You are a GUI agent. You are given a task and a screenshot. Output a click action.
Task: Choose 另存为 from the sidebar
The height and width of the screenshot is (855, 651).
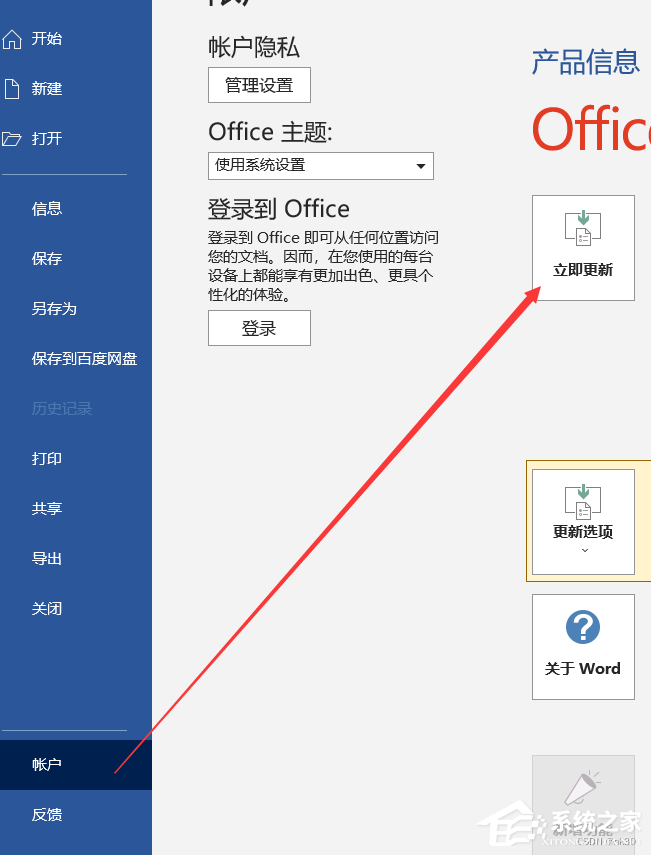tap(76, 309)
